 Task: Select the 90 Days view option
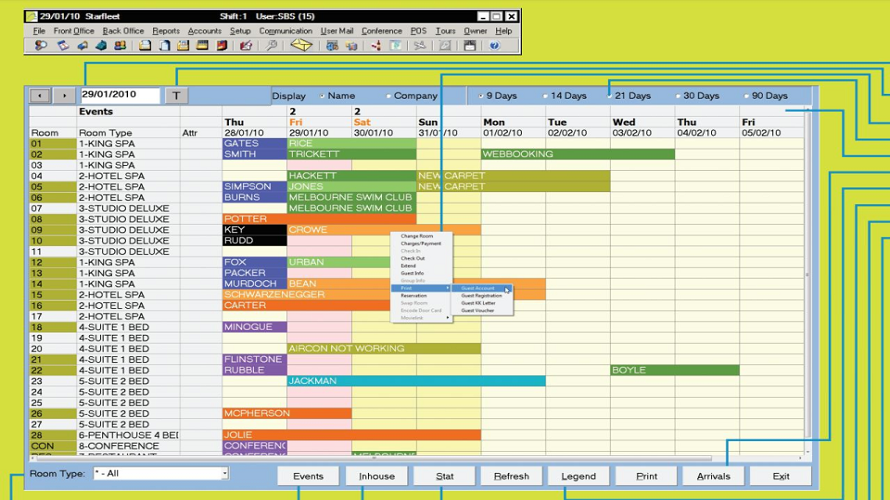click(x=746, y=96)
